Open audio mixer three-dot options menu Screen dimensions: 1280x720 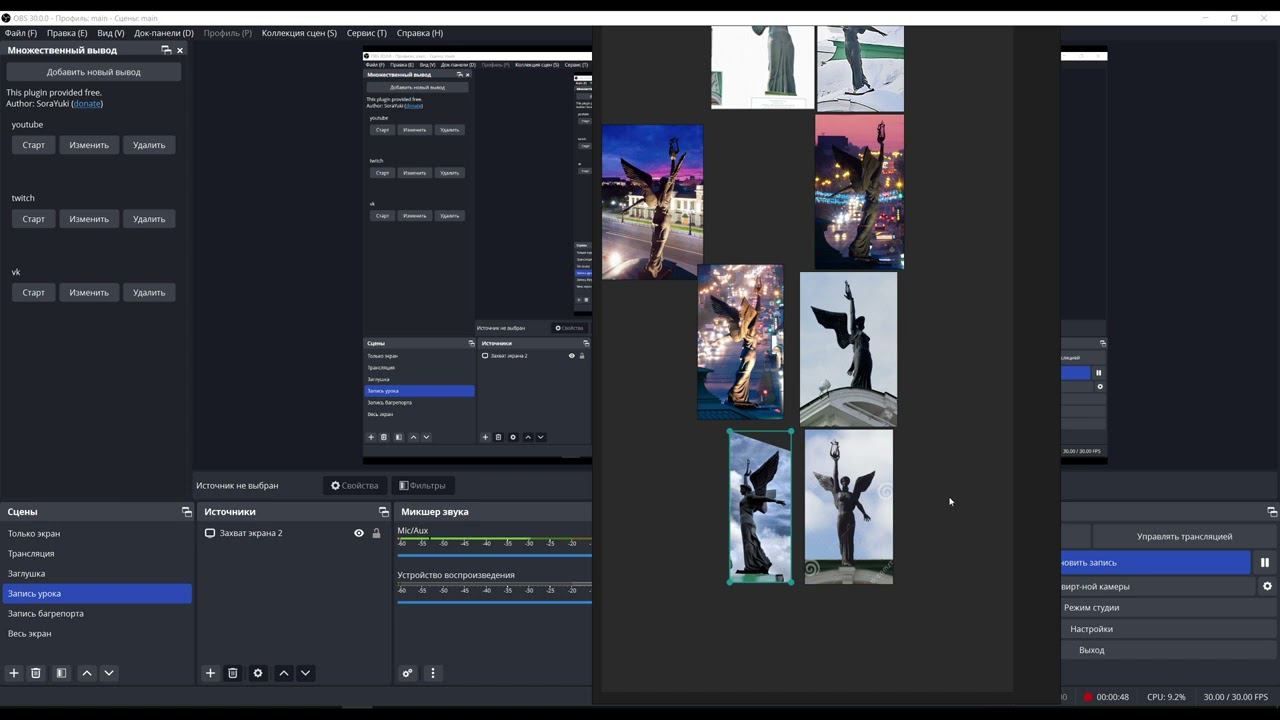(x=433, y=673)
